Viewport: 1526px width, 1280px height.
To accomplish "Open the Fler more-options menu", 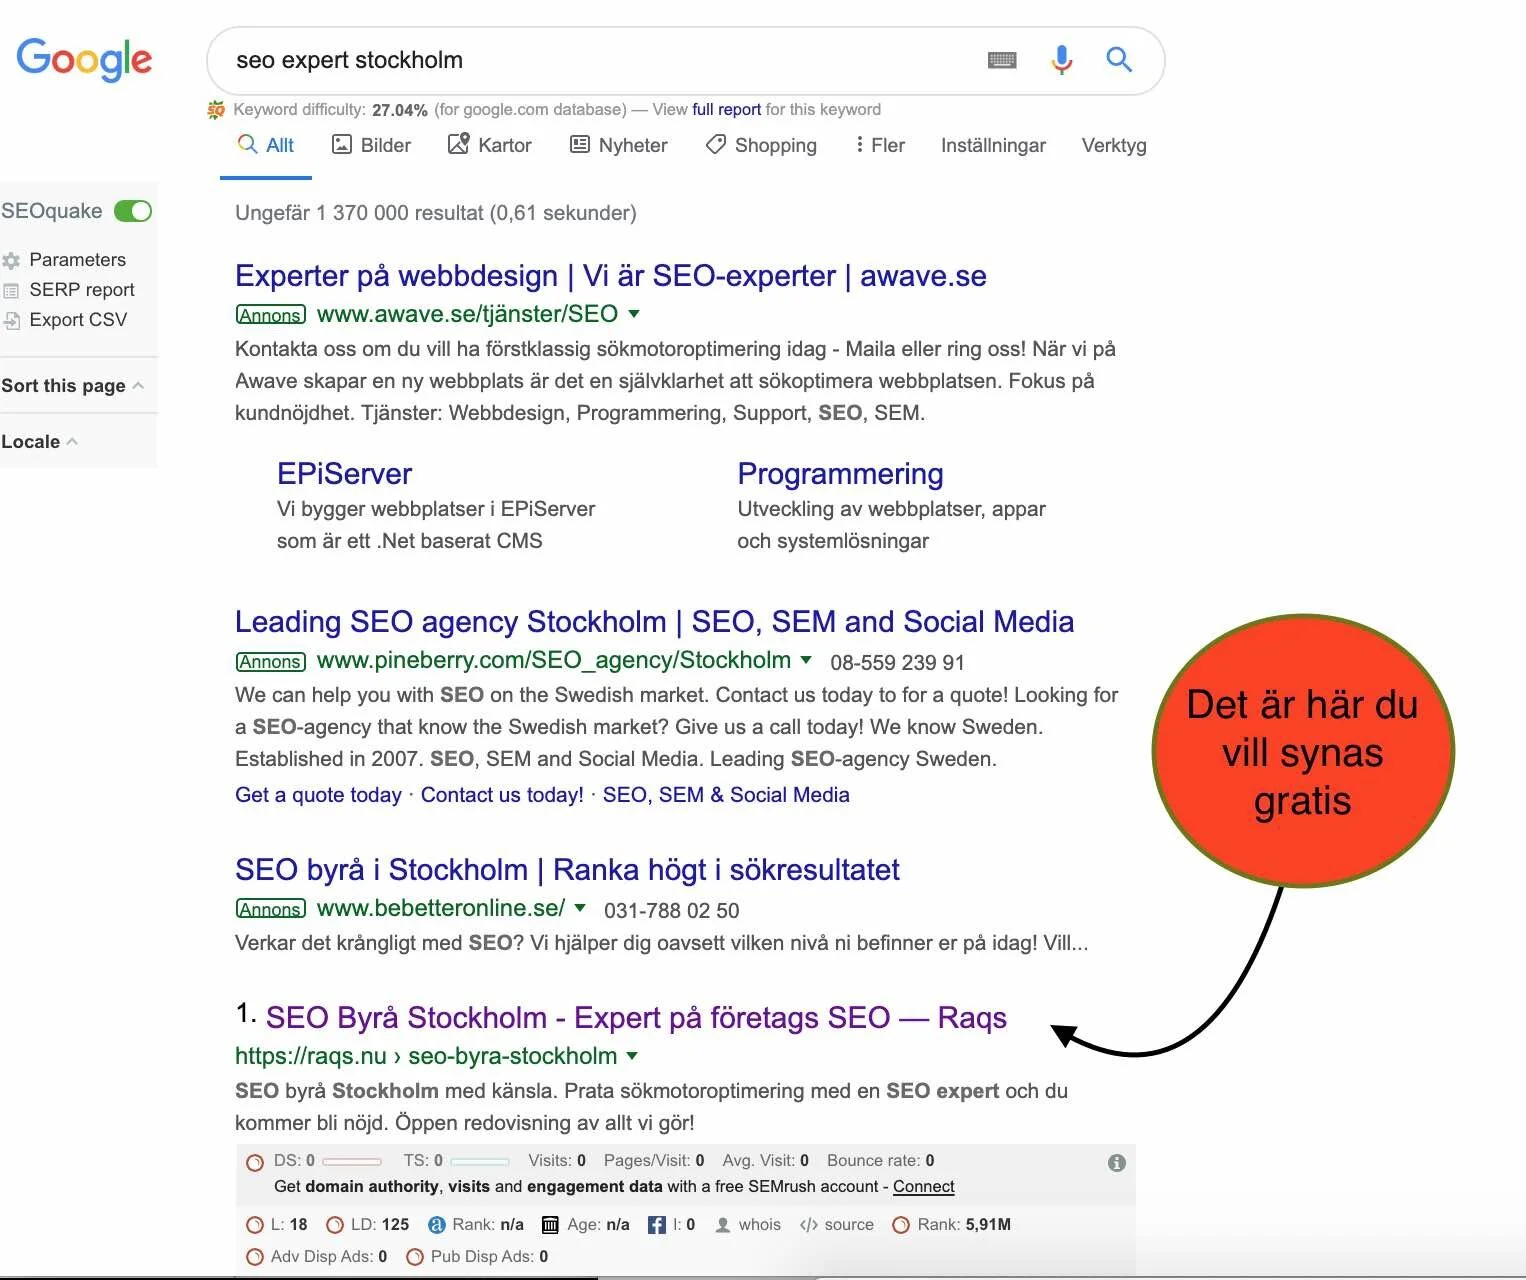I will 879,145.
